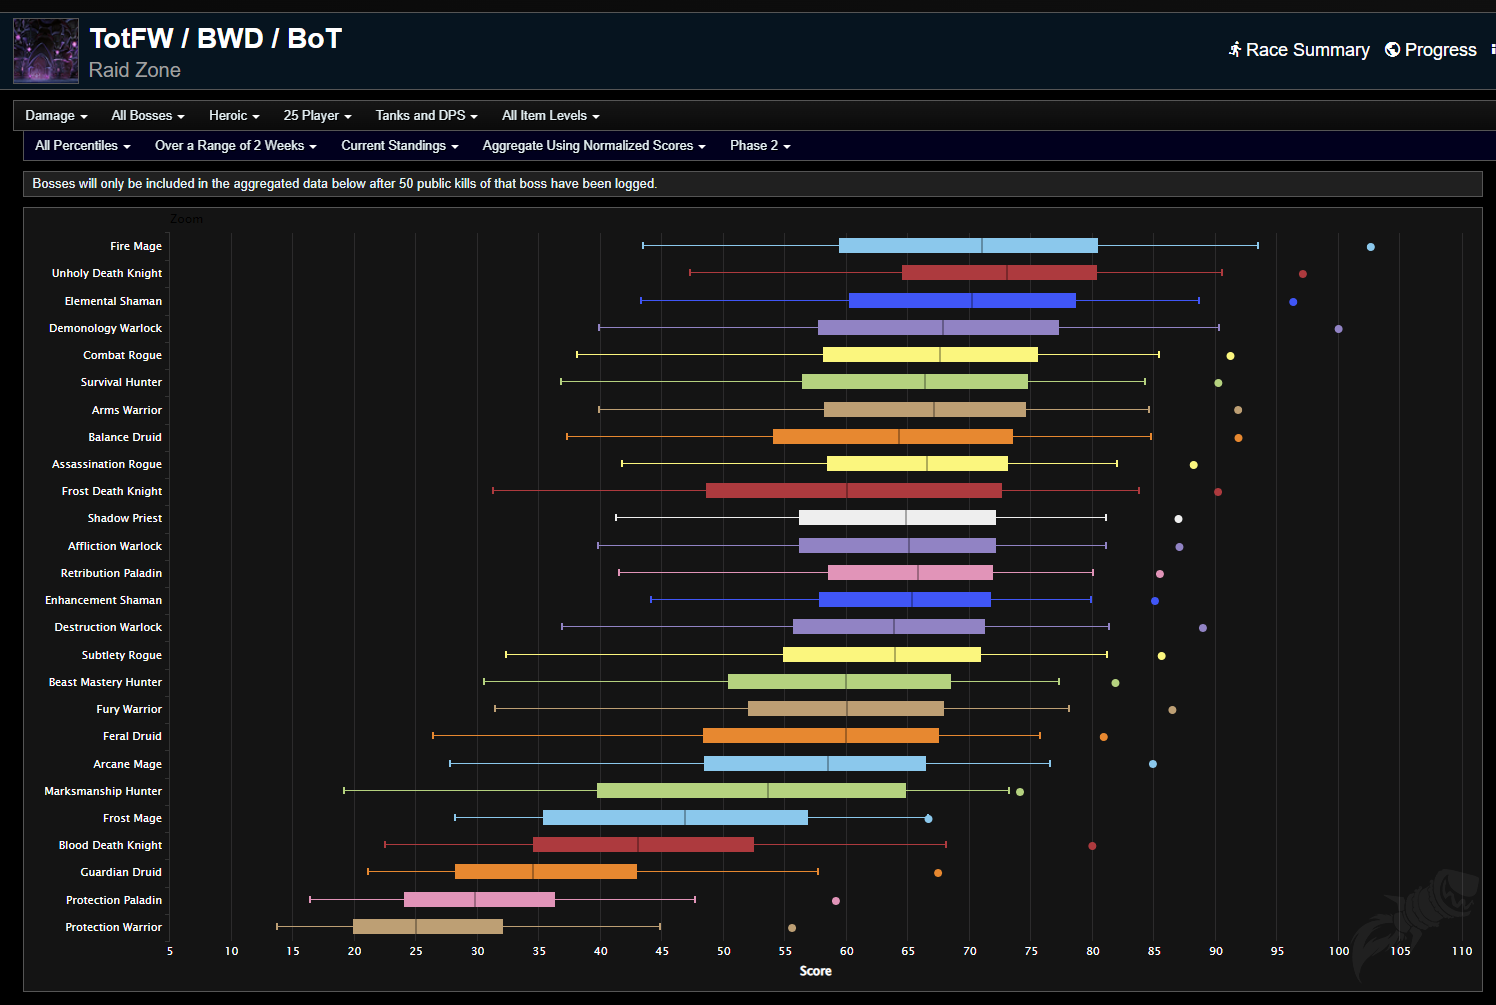Click the Fire Mage box plot bar
Viewport: 1496px width, 1005px height.
pos(967,246)
